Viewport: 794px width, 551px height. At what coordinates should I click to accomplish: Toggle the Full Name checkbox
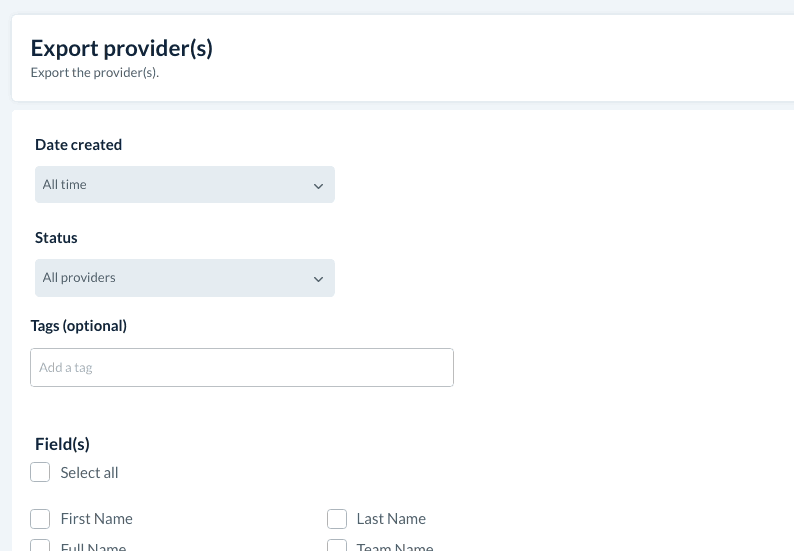click(x=40, y=546)
